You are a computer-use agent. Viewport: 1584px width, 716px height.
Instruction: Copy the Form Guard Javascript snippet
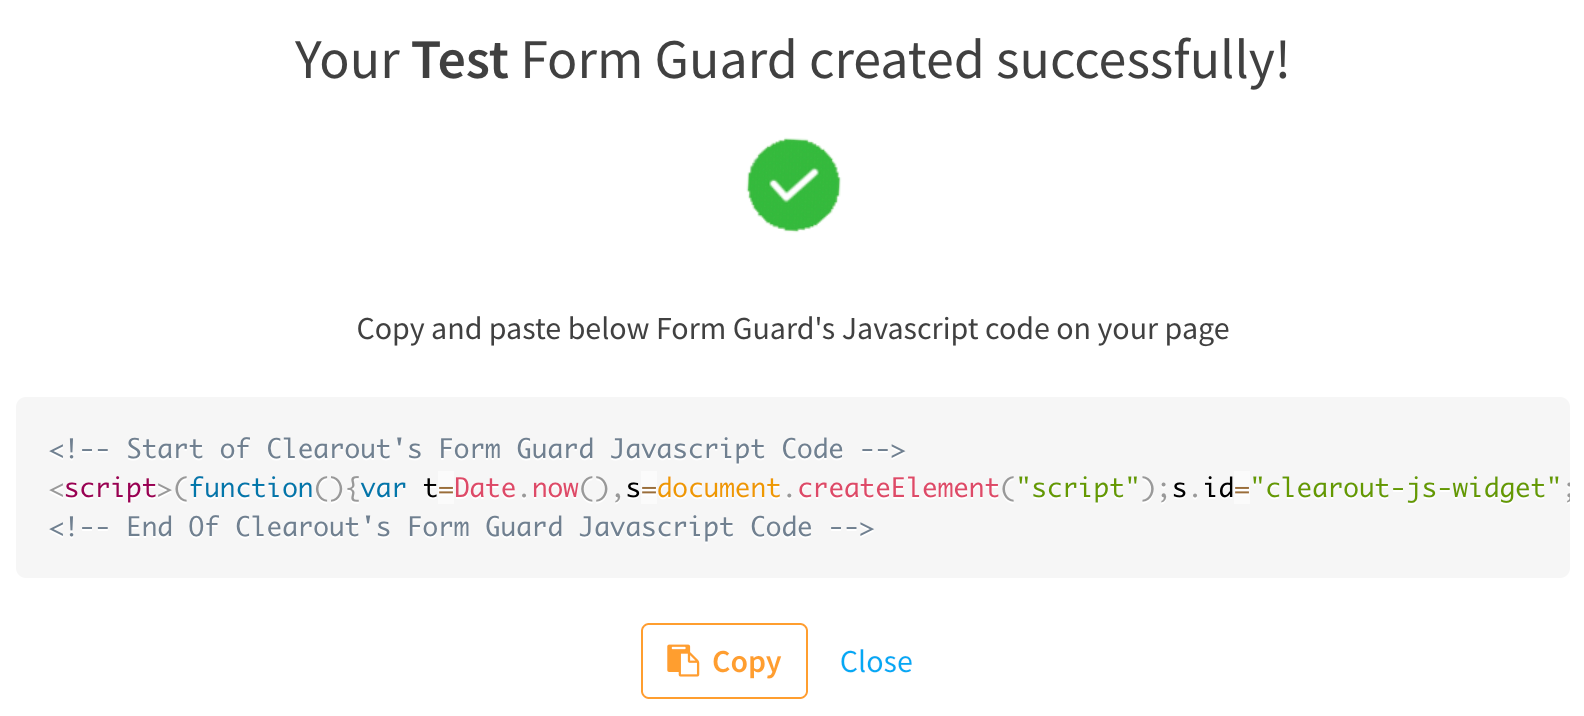click(x=723, y=661)
